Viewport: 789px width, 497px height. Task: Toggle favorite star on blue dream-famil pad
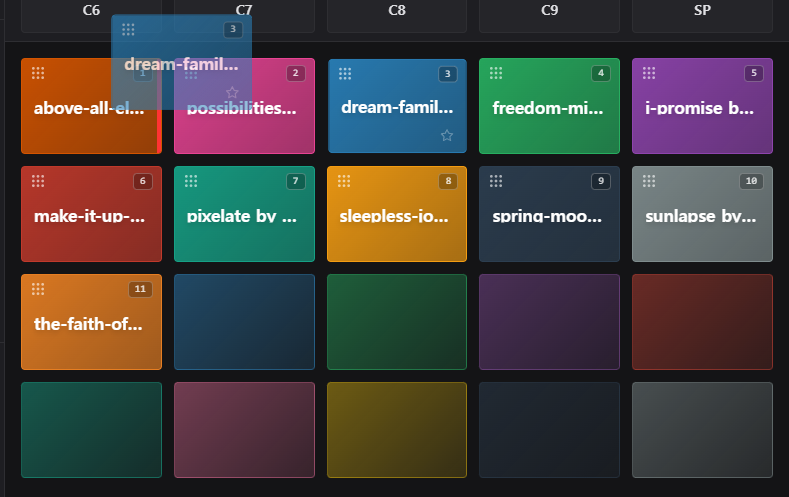pyautogui.click(x=447, y=135)
